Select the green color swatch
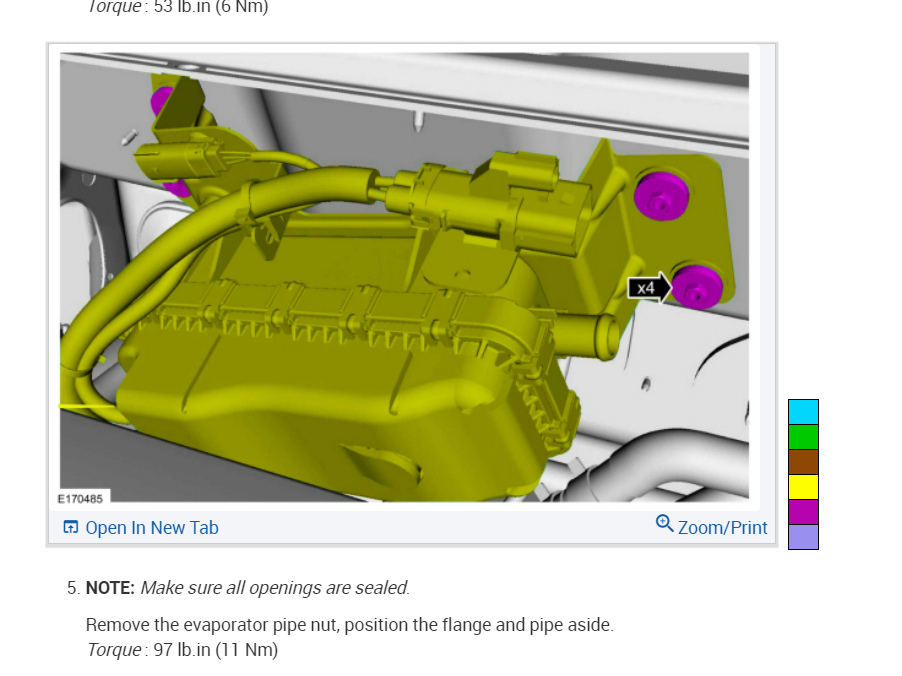This screenshot has height=676, width=902. (x=803, y=437)
